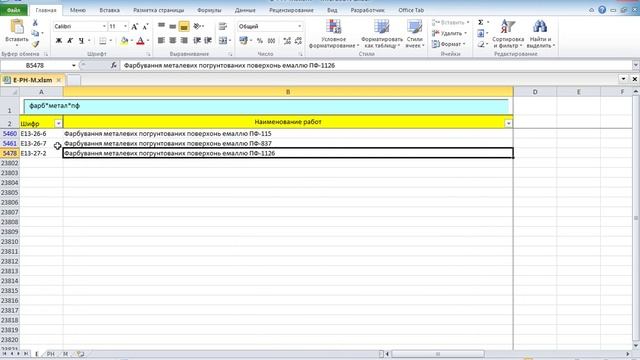The height and width of the screenshot is (360, 640).
Task: Switch to the РН sheet tab
Action: coord(51,354)
